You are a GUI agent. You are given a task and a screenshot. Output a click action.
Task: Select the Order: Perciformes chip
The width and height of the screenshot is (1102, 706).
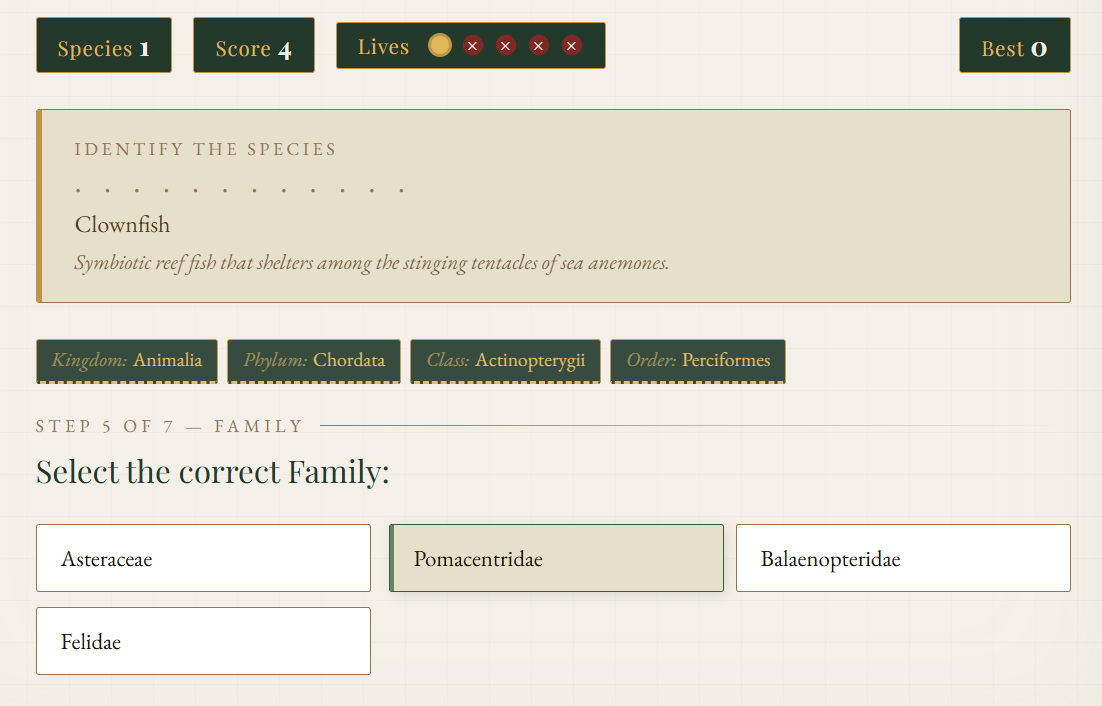[x=698, y=361]
